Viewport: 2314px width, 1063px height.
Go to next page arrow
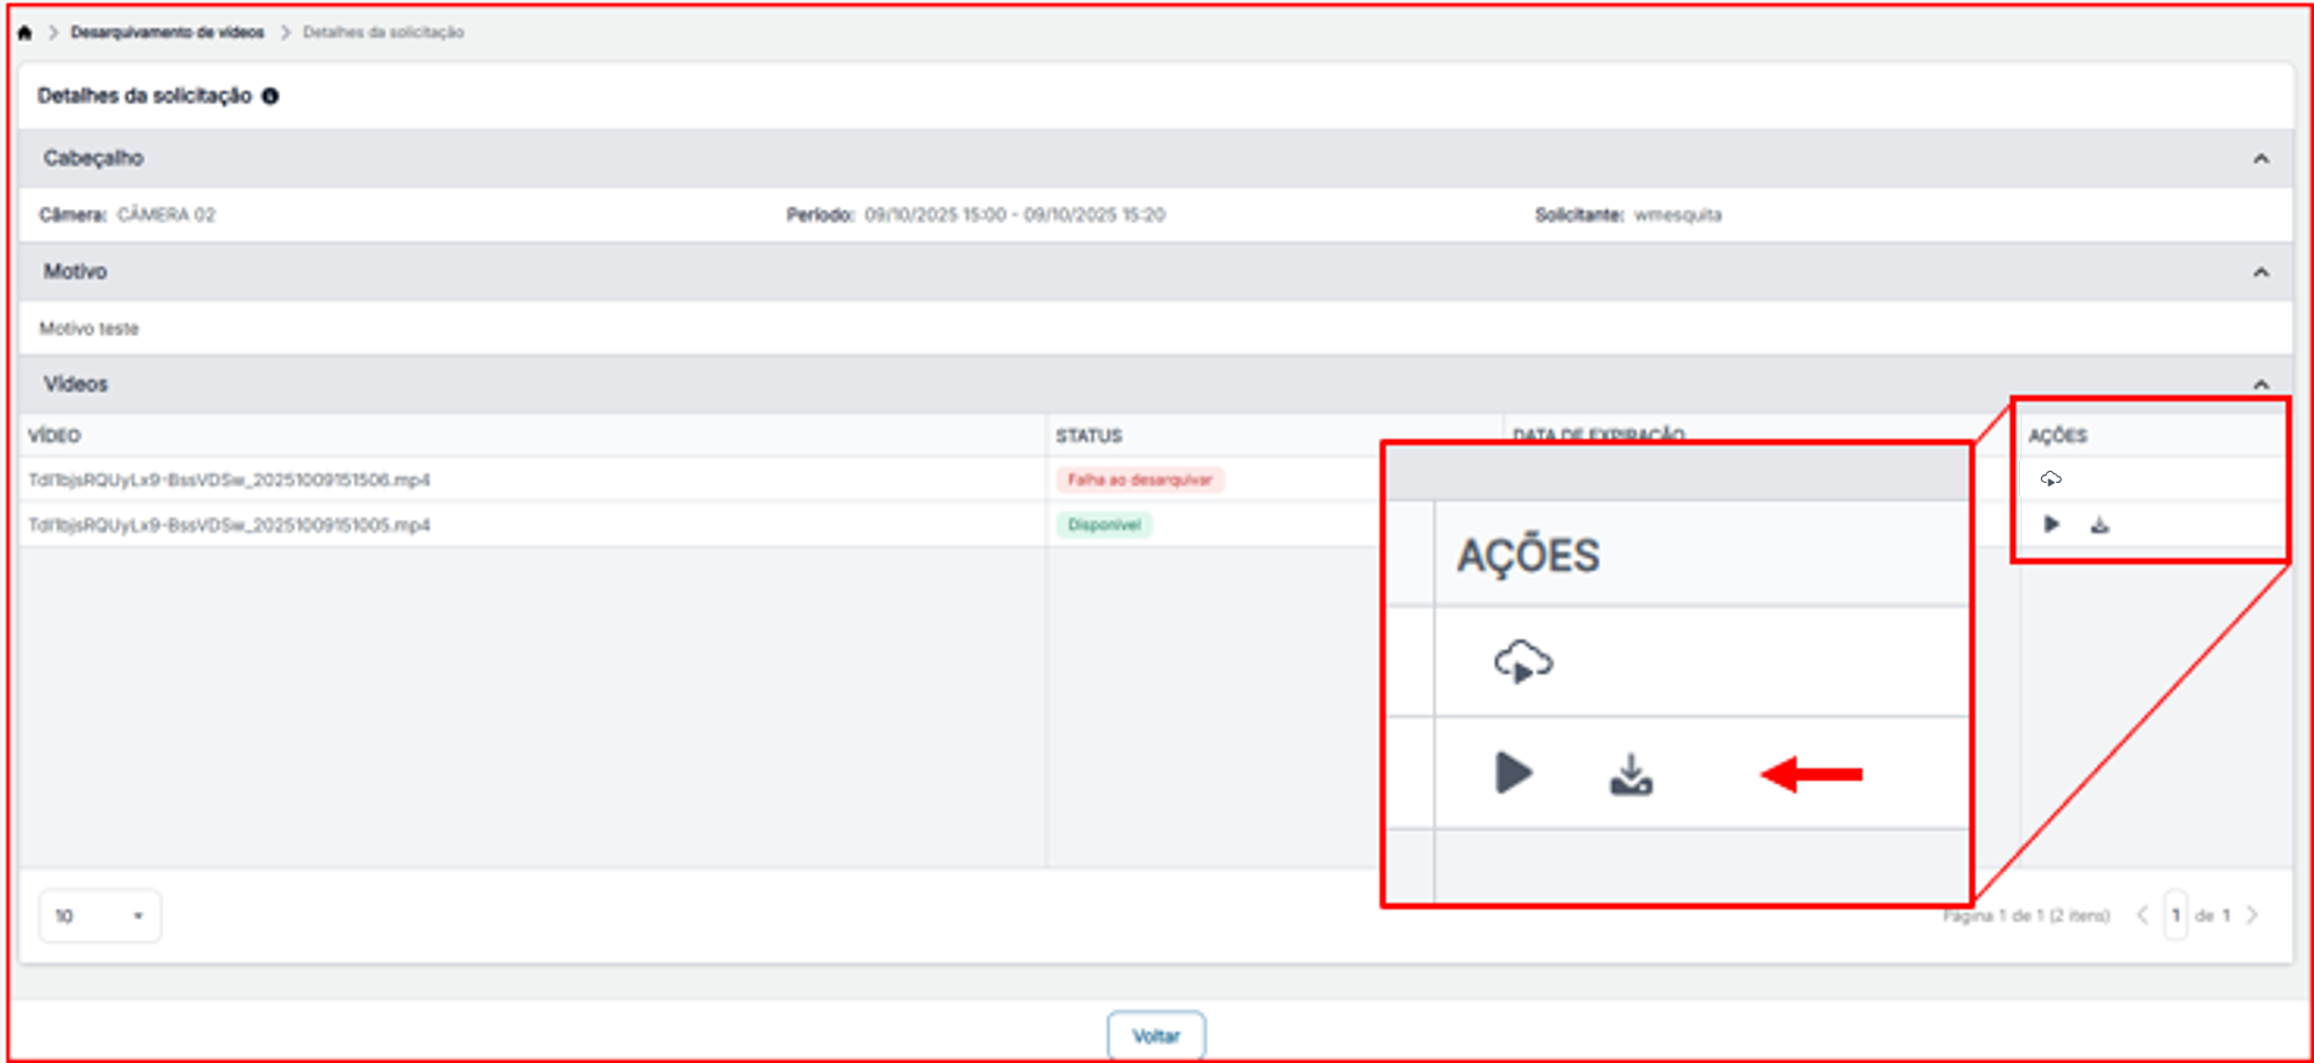[x=2252, y=915]
